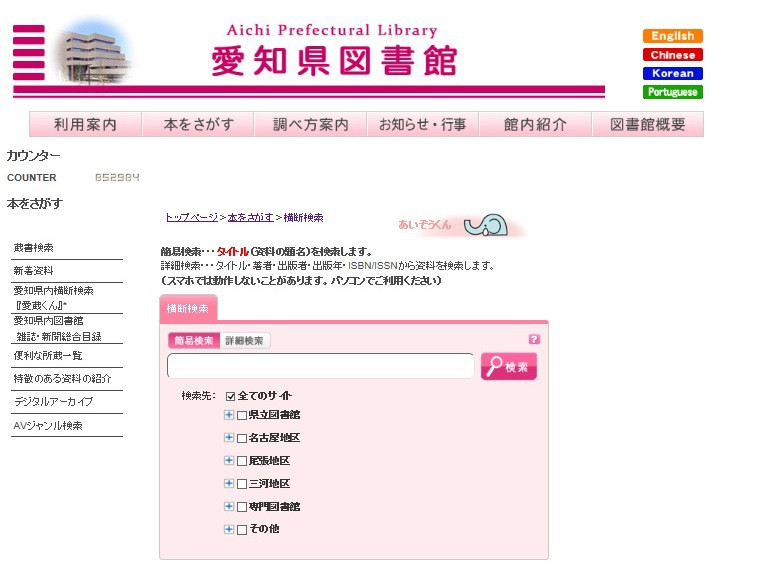Check the 尾張地区 checkbox
774x567 pixels.
(242, 461)
